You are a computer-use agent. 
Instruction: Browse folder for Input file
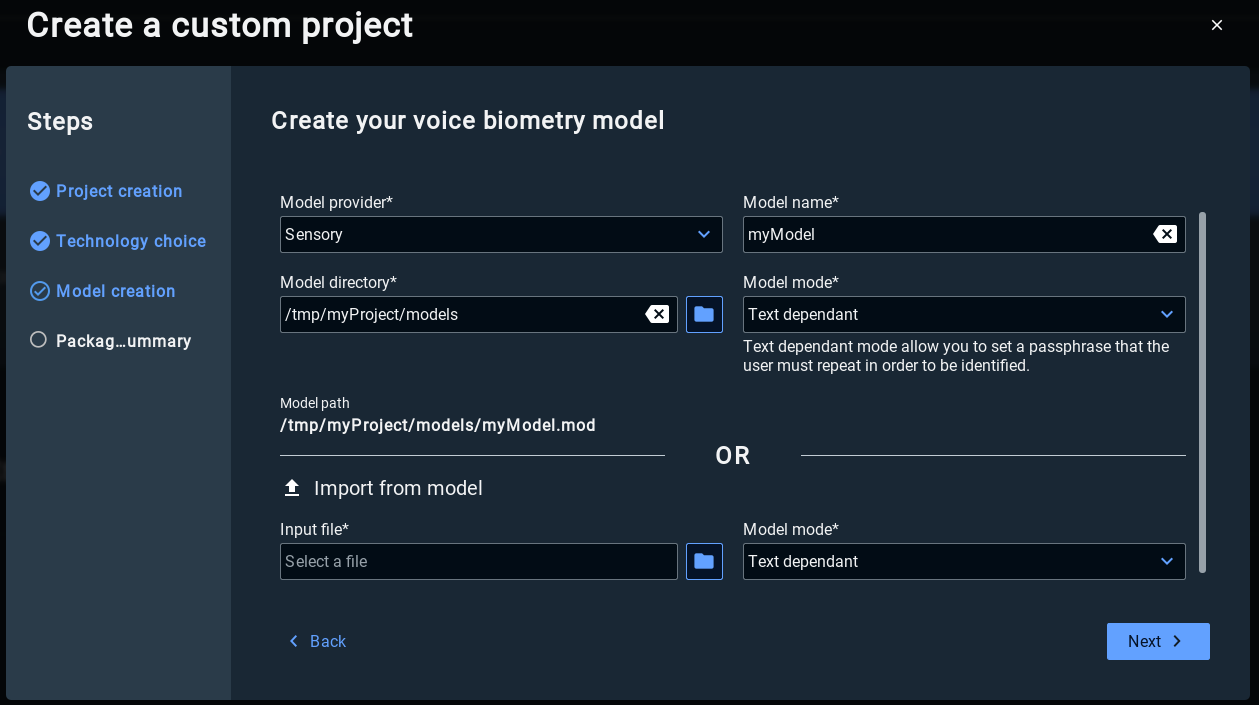[704, 561]
